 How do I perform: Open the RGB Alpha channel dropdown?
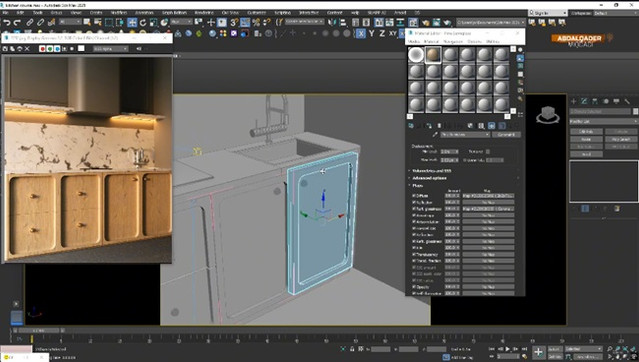pos(110,49)
